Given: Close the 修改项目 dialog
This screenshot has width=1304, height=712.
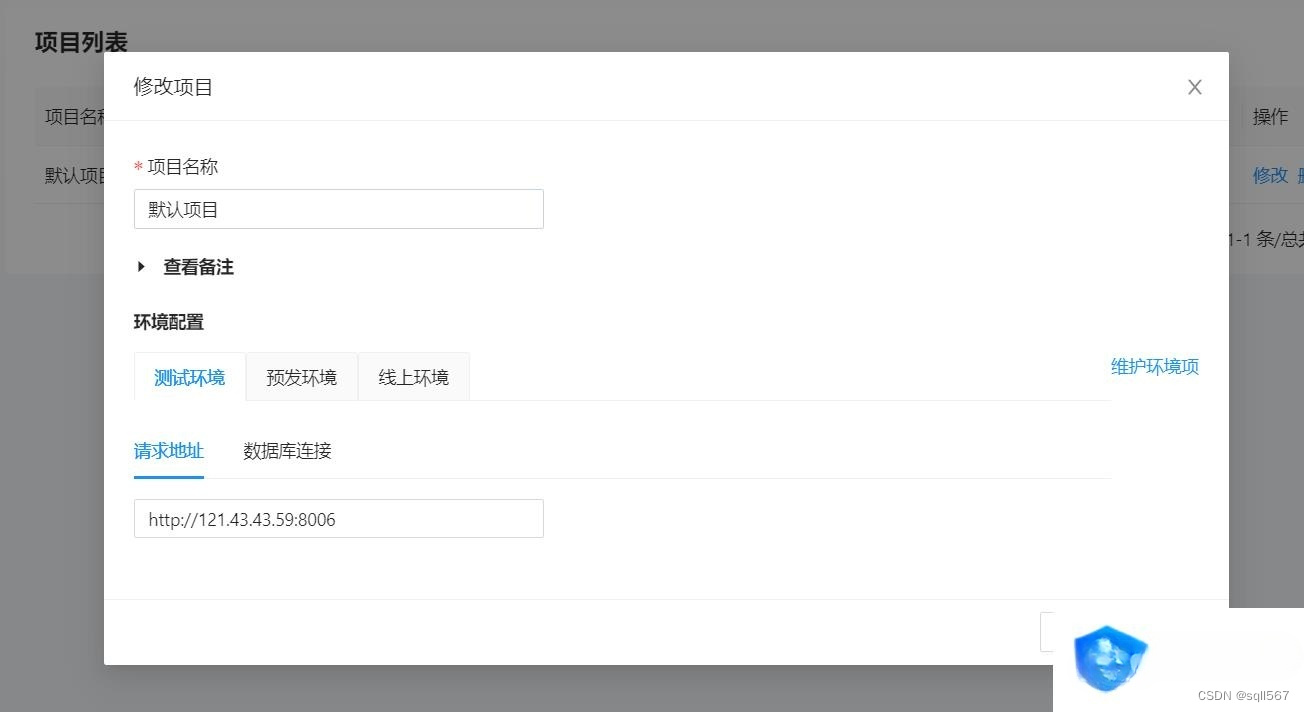Looking at the screenshot, I should (1194, 87).
